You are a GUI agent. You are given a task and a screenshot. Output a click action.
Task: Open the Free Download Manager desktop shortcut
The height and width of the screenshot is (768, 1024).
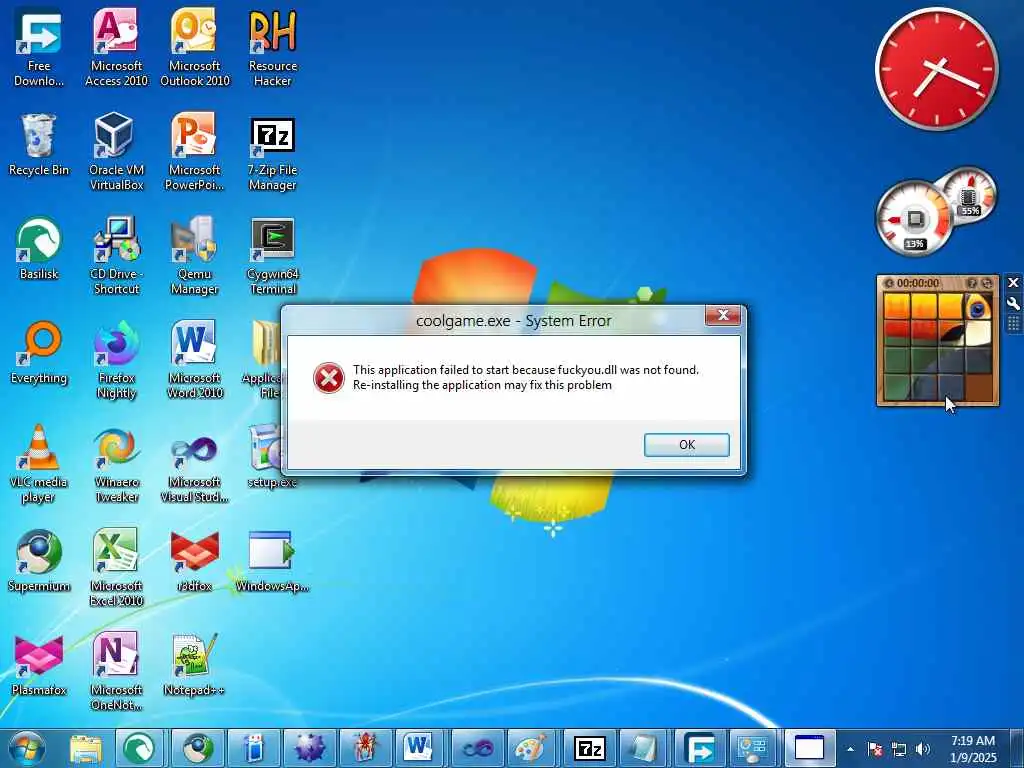[39, 49]
